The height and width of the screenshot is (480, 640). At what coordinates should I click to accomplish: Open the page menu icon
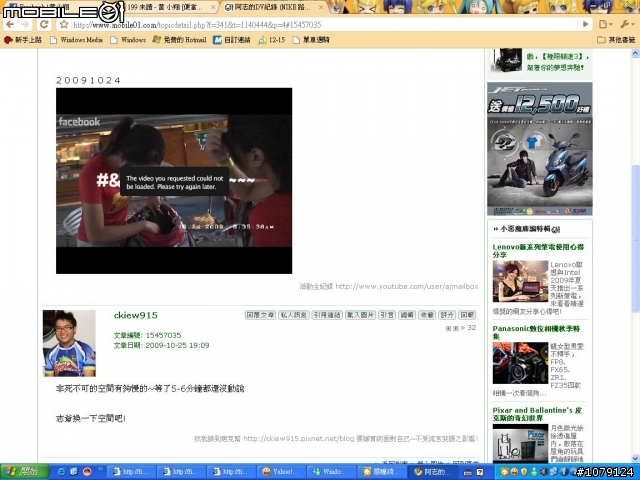tap(605, 24)
